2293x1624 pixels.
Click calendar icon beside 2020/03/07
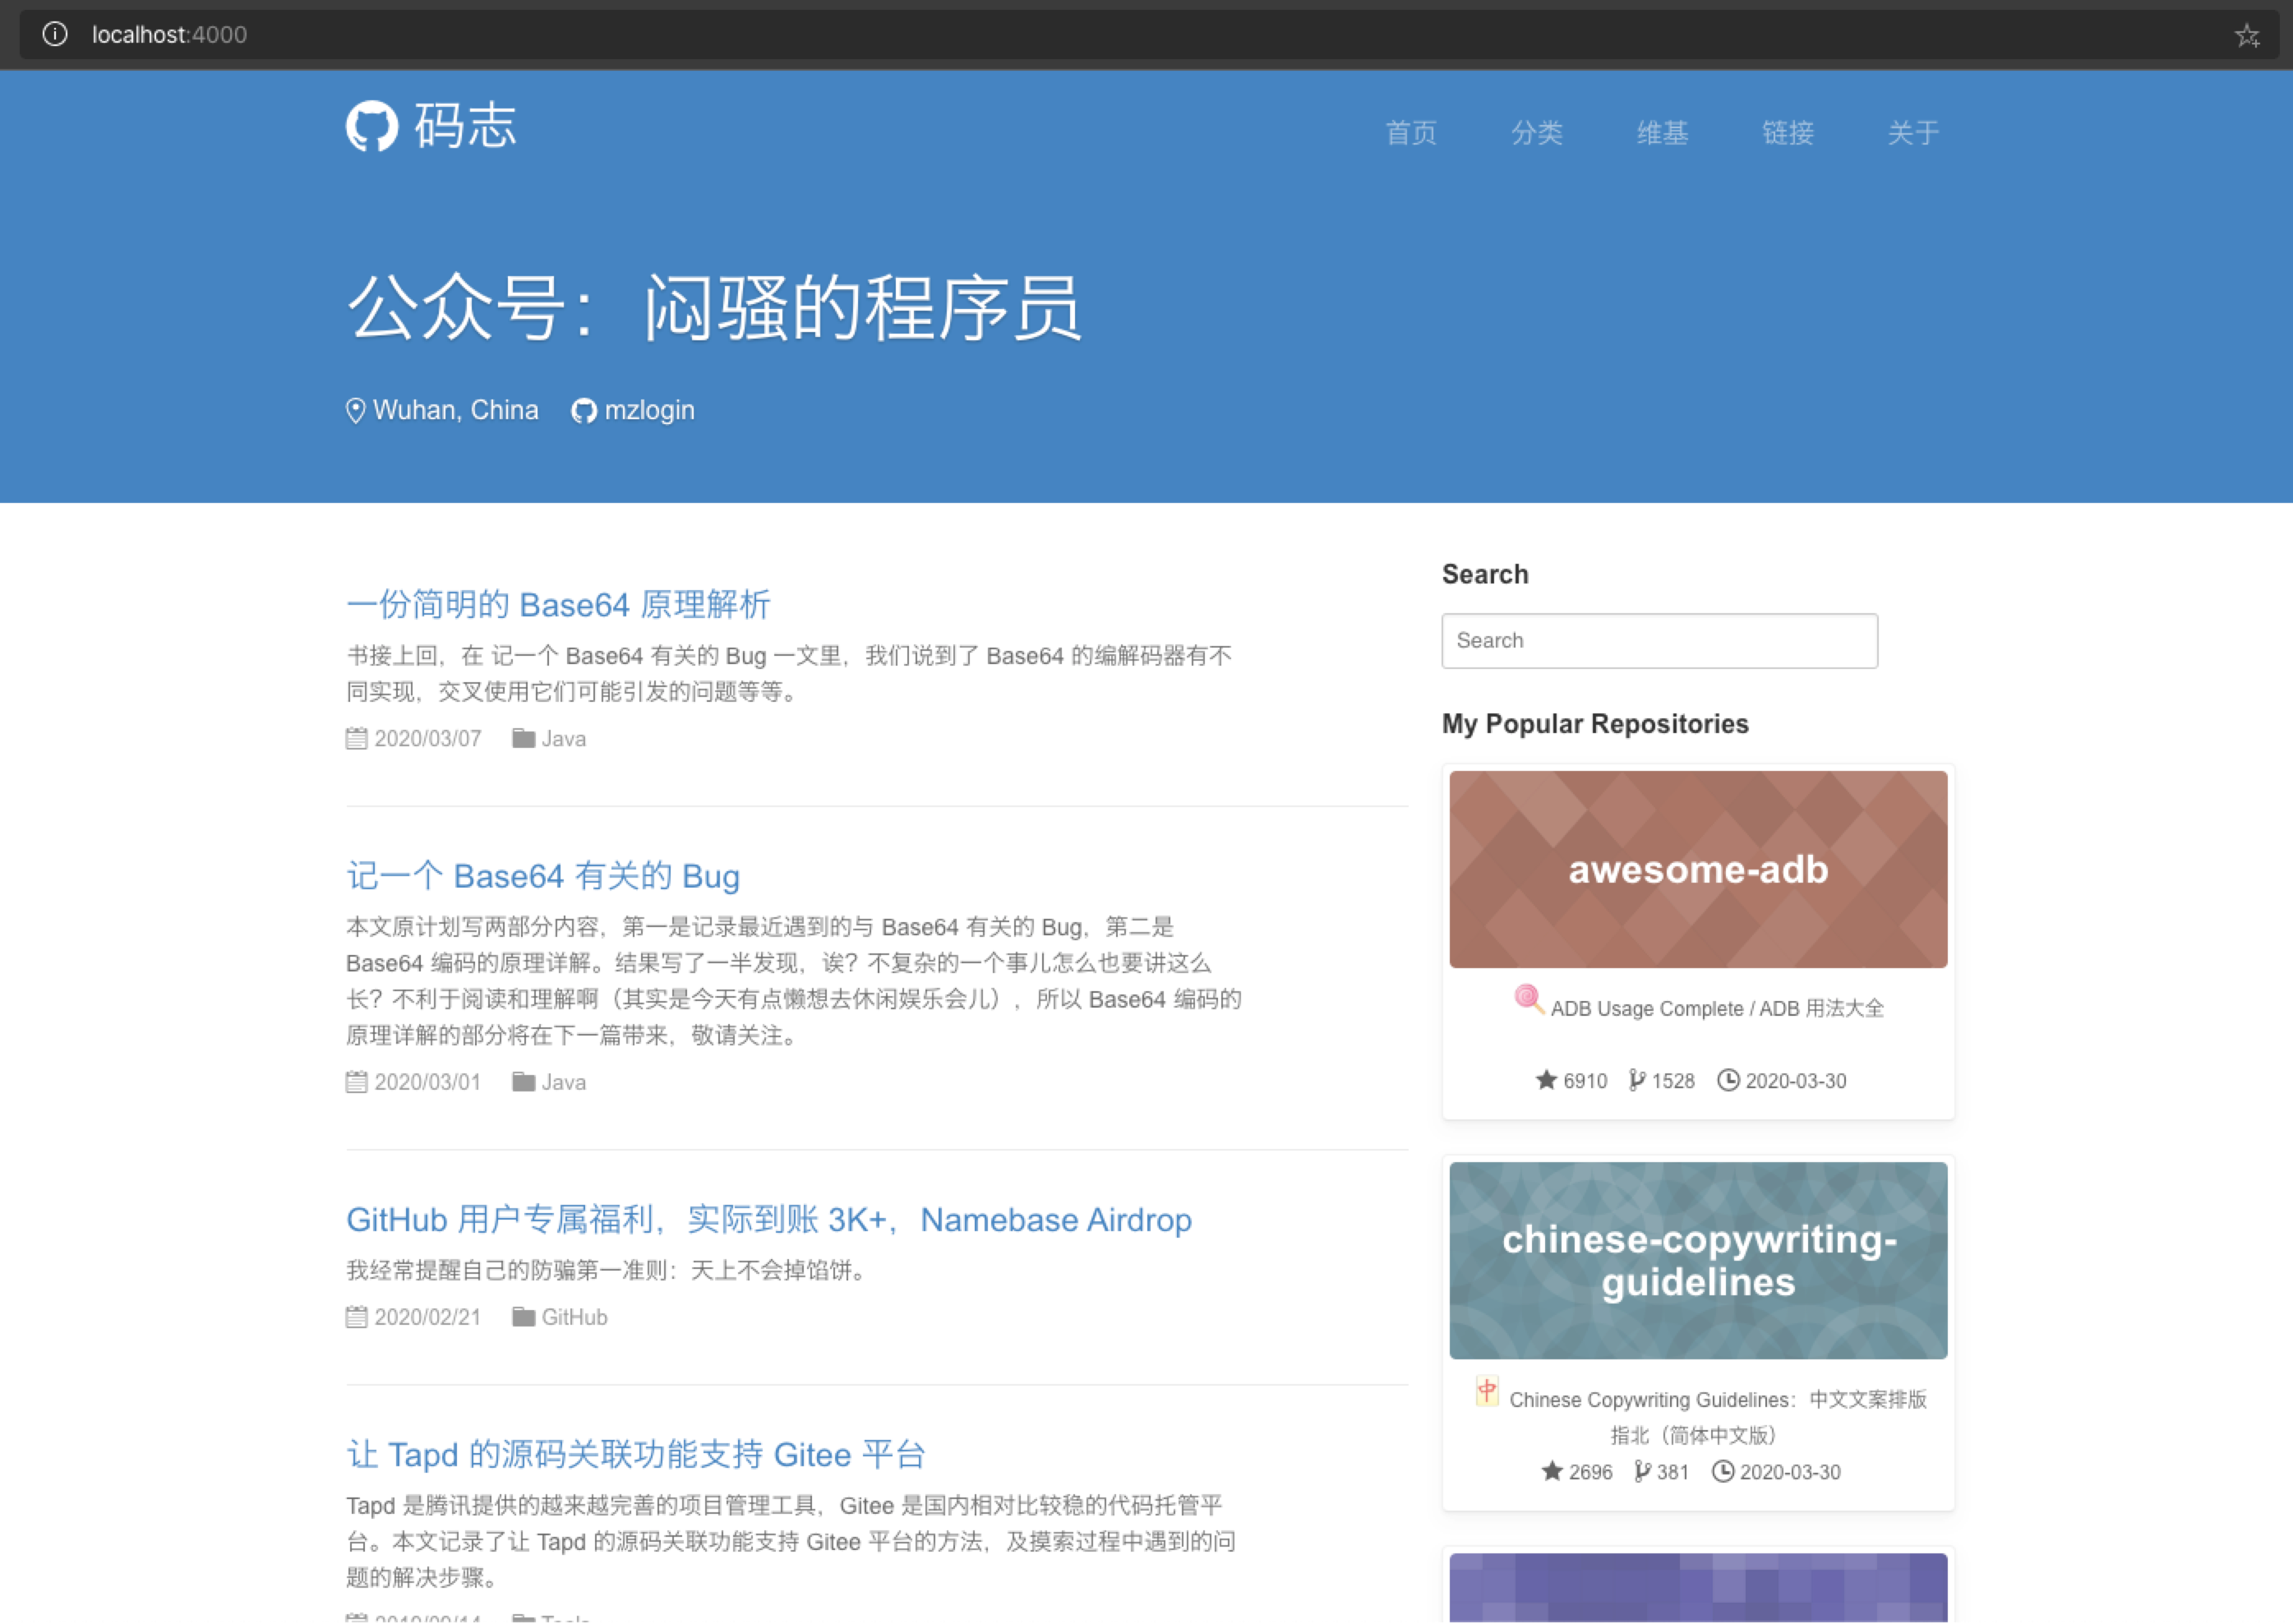(356, 739)
